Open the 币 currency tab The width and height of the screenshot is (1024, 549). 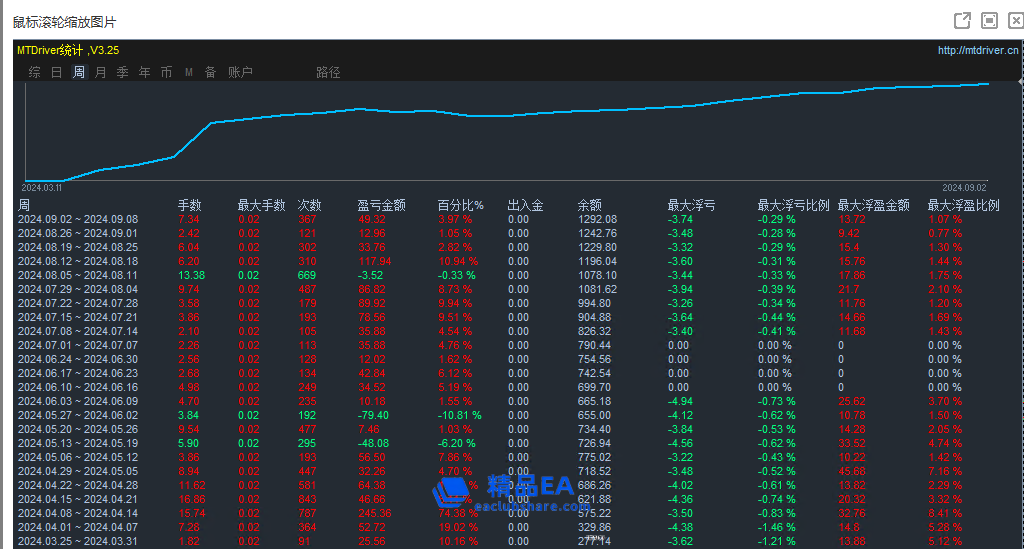pyautogui.click(x=166, y=72)
